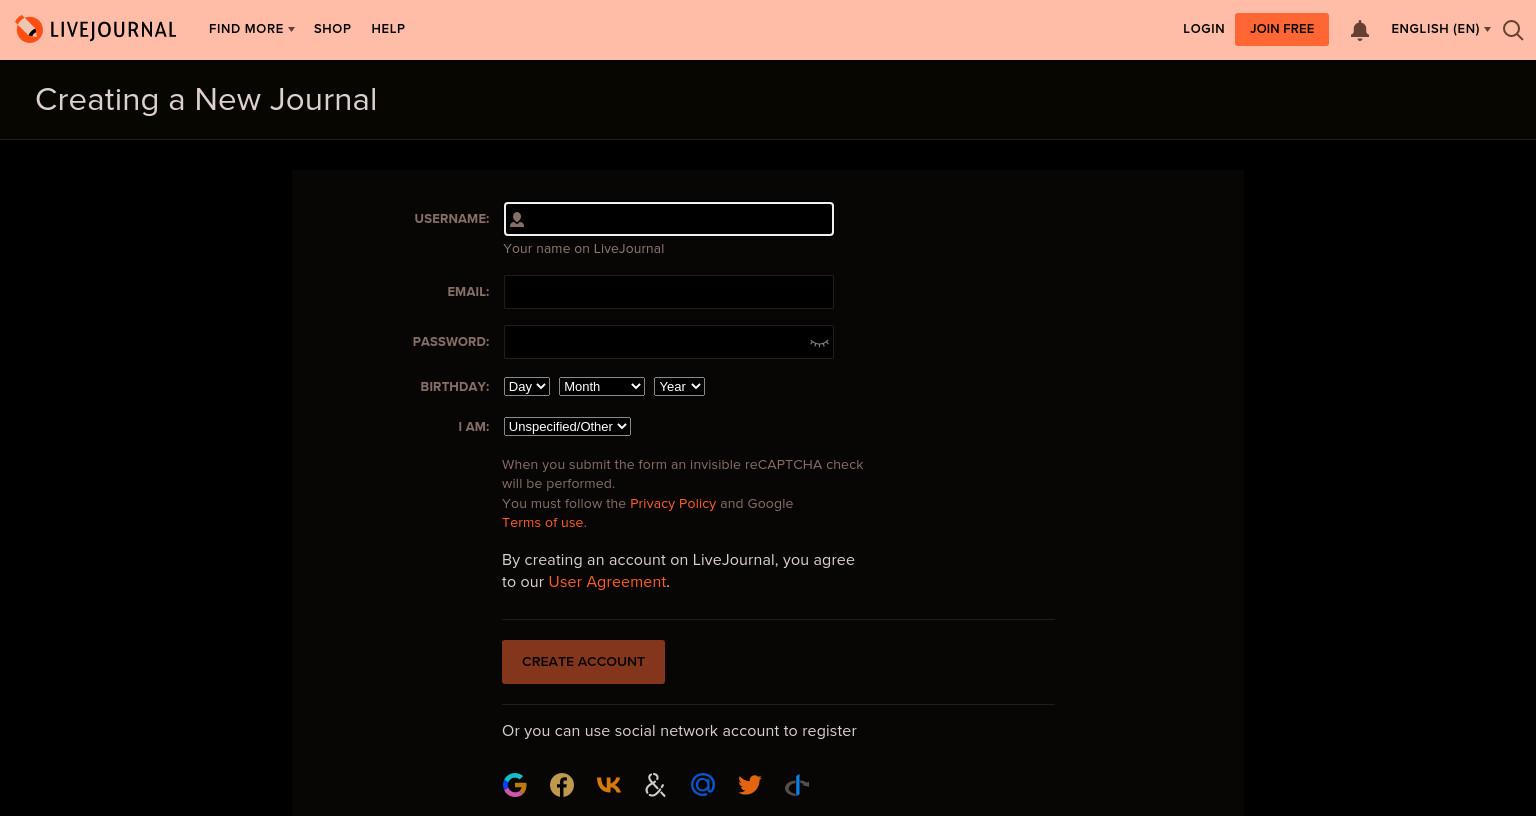Register with the ampersand network icon

[x=656, y=785]
